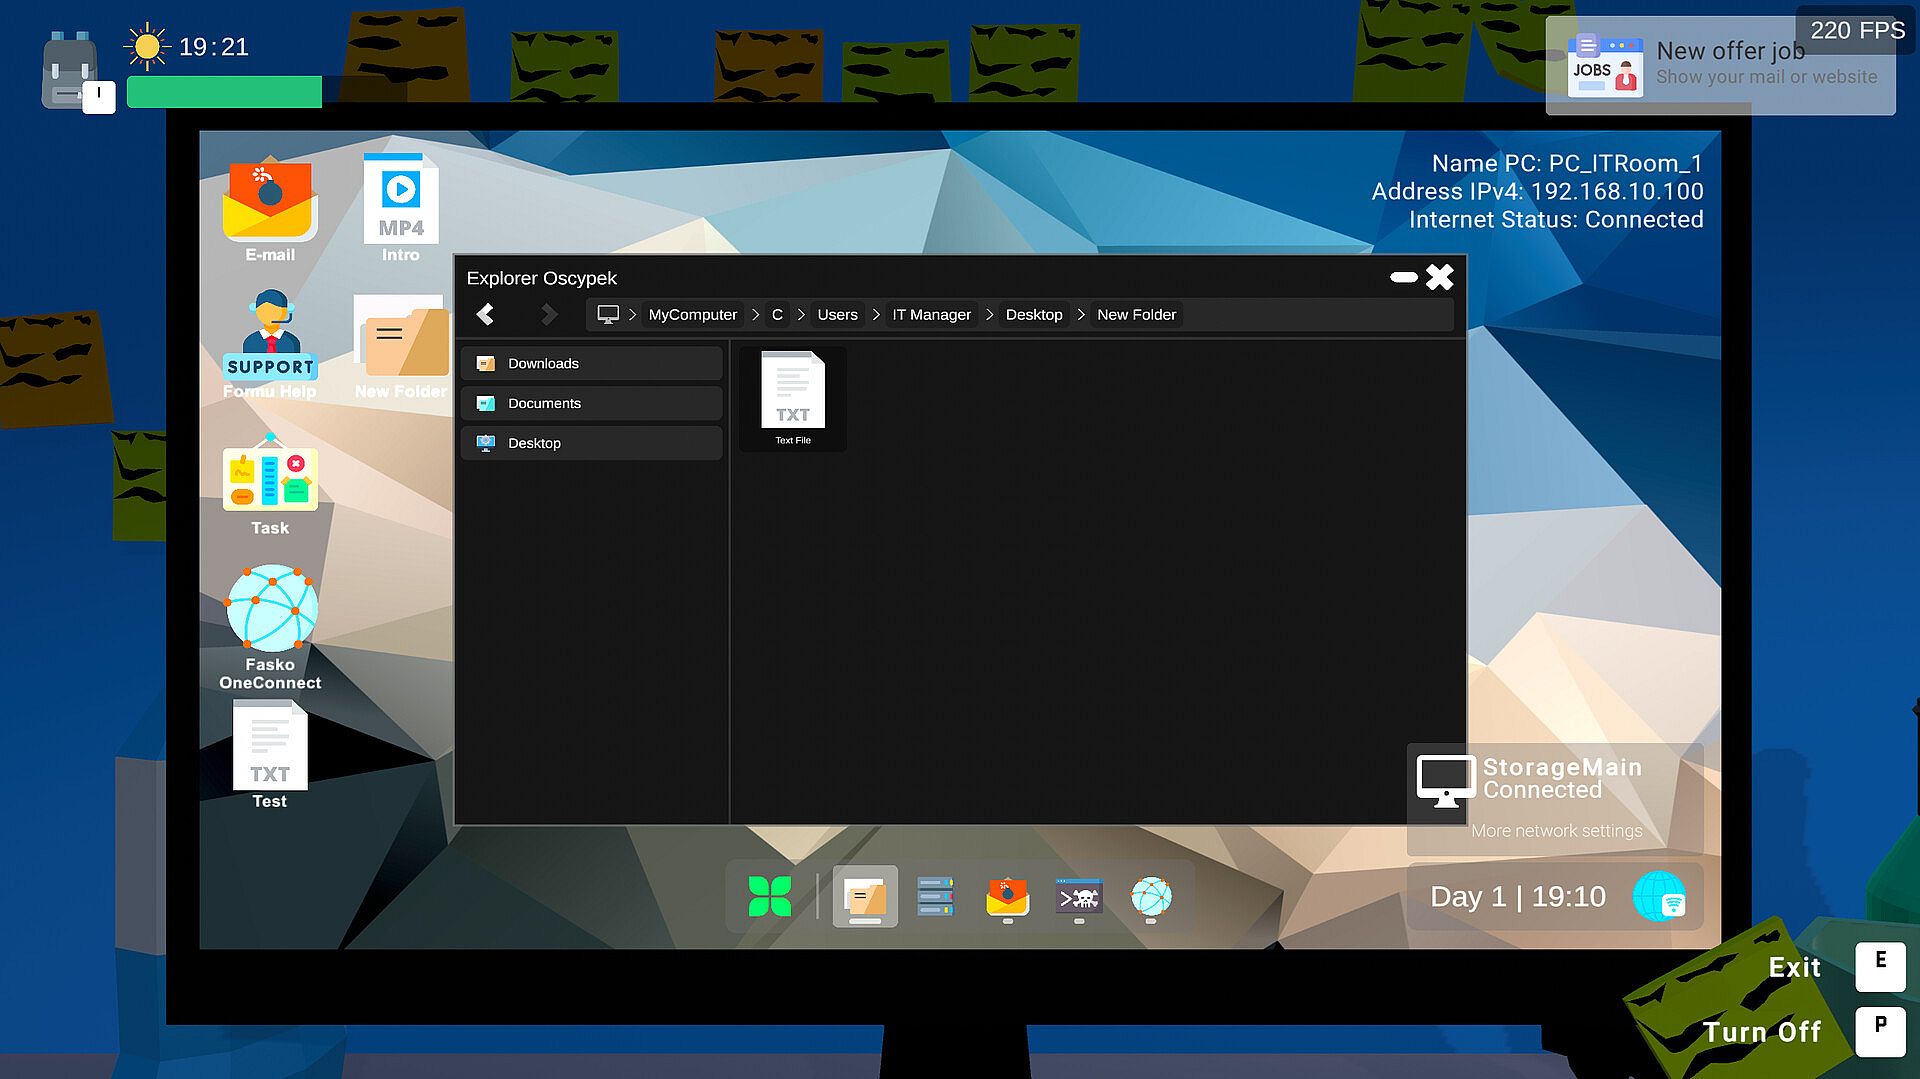Select Documents in the explorer sidebar
This screenshot has width=1920, height=1079.
pyautogui.click(x=592, y=404)
